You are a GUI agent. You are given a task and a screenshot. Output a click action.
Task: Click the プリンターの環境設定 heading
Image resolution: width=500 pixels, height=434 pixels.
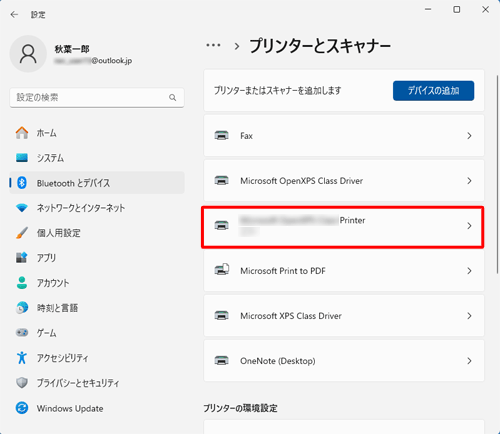240,408
